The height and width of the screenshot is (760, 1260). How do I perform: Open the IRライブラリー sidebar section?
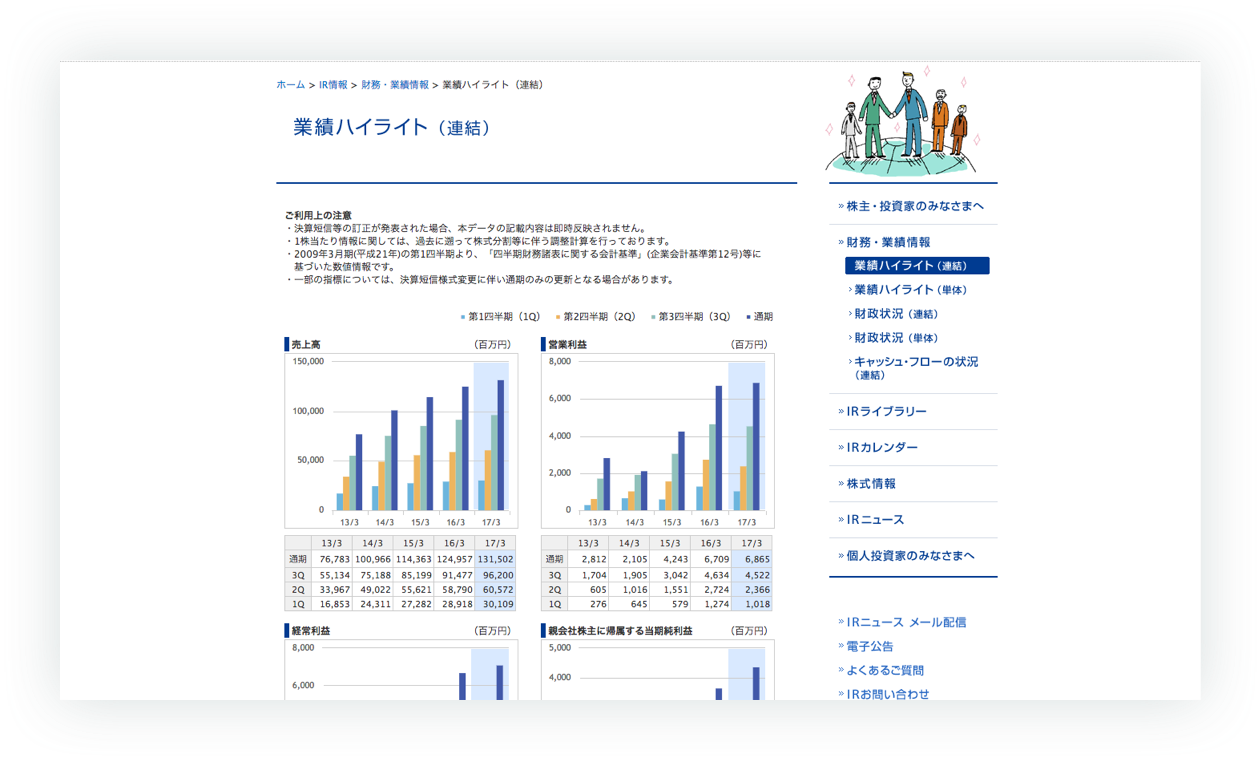coord(886,412)
